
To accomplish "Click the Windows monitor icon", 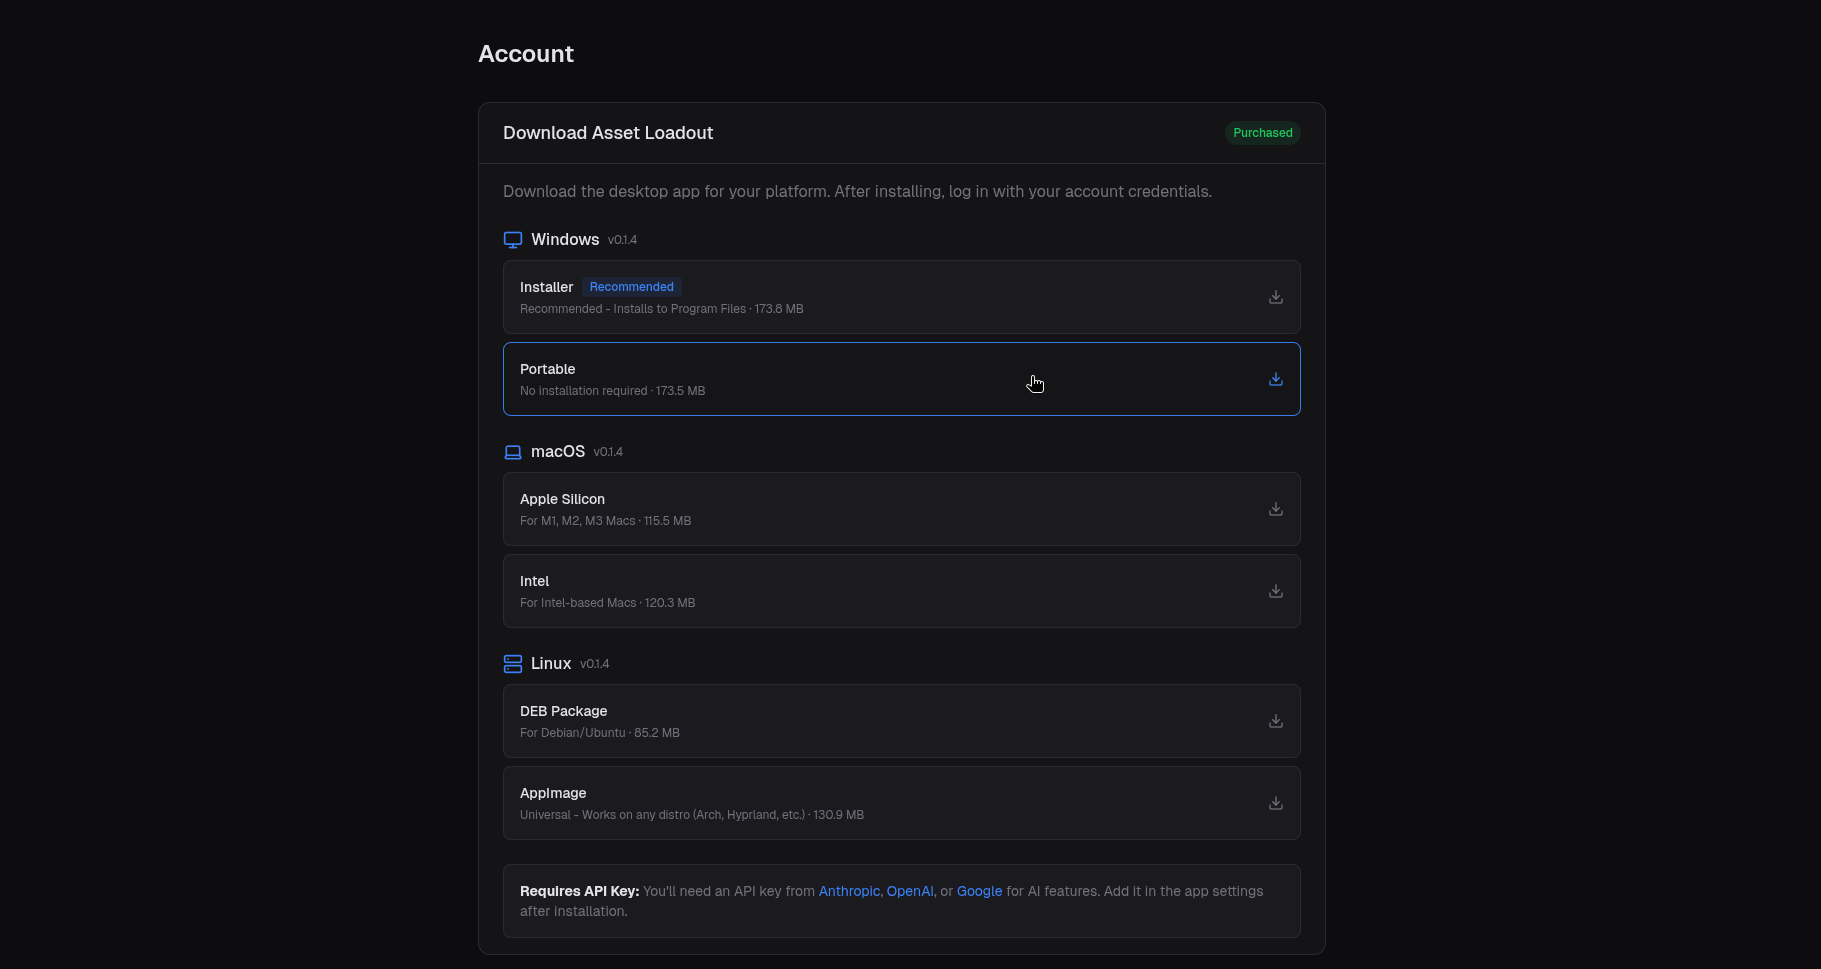I will click(x=513, y=240).
